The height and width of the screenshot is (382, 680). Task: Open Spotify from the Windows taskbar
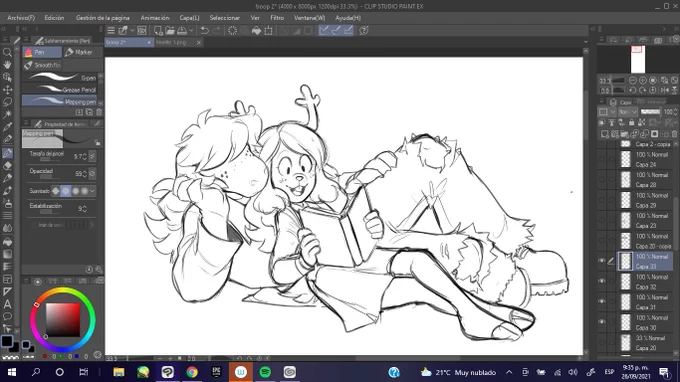click(x=265, y=372)
